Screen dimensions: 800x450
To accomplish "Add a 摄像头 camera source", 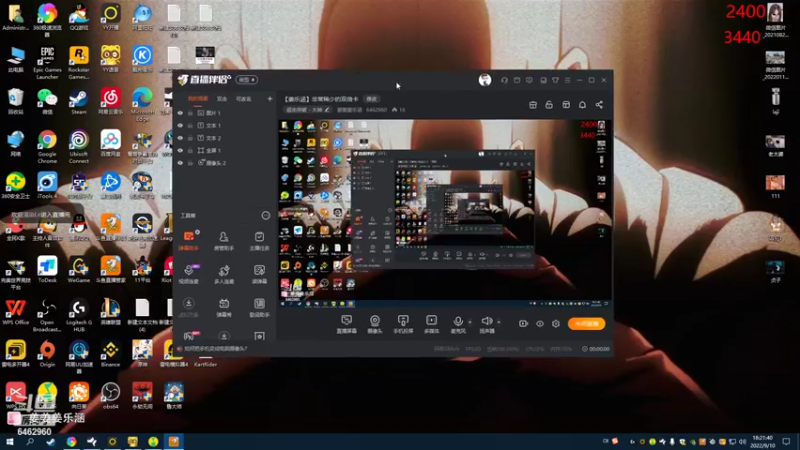I will point(374,324).
